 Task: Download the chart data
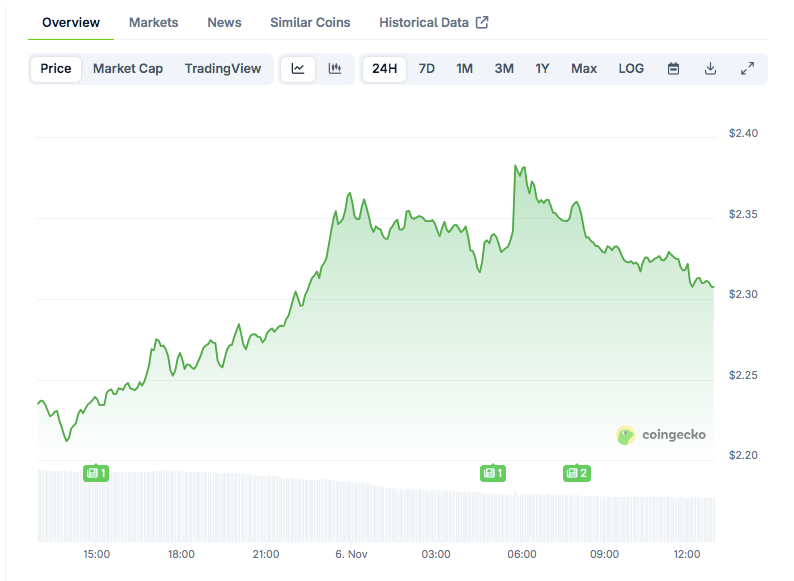[x=710, y=69]
